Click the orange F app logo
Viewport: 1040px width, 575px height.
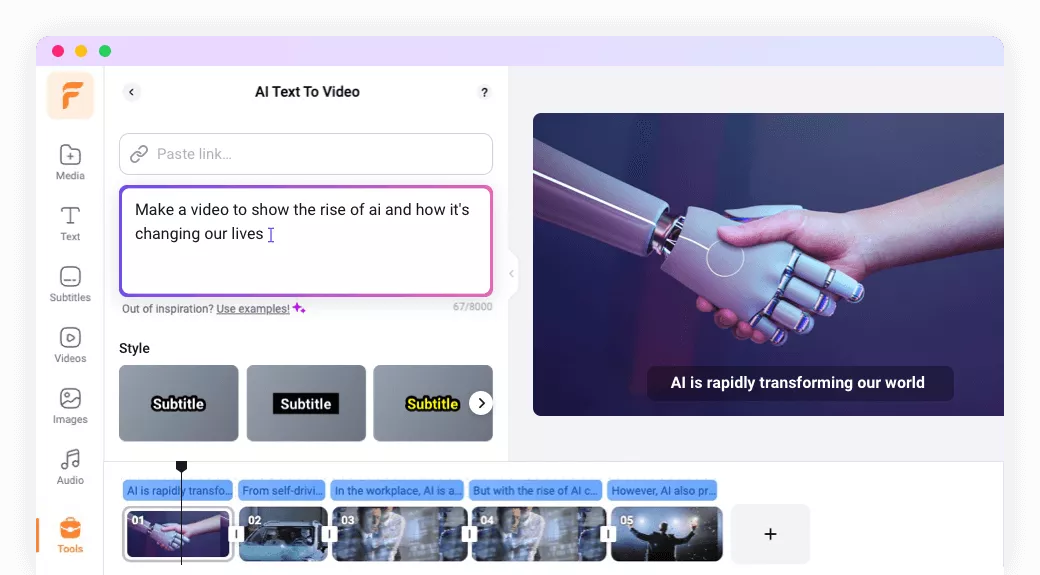pyautogui.click(x=71, y=96)
